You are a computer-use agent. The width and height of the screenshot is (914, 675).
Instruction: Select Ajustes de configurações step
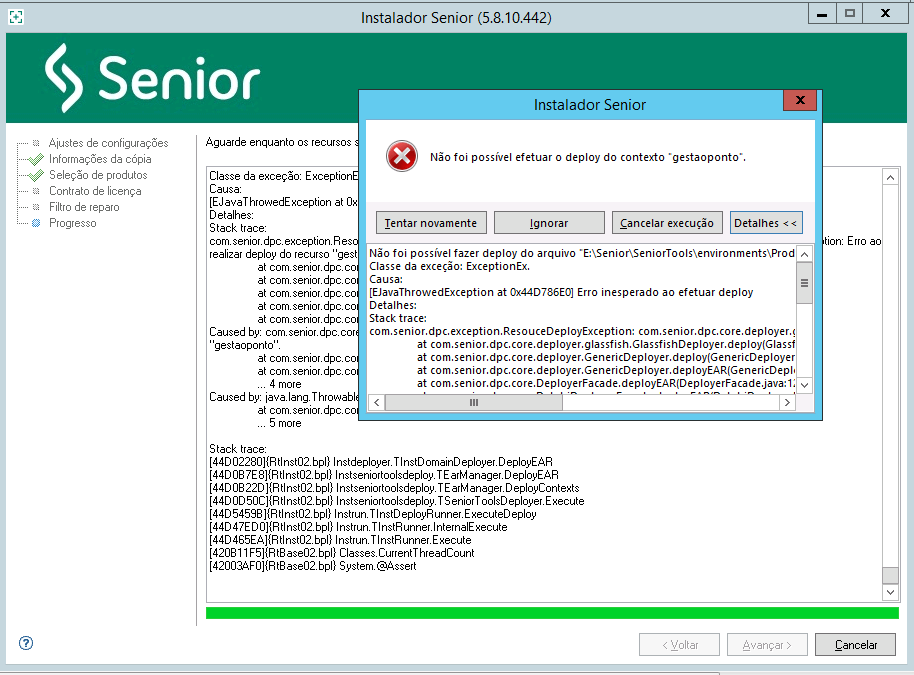tap(108, 143)
